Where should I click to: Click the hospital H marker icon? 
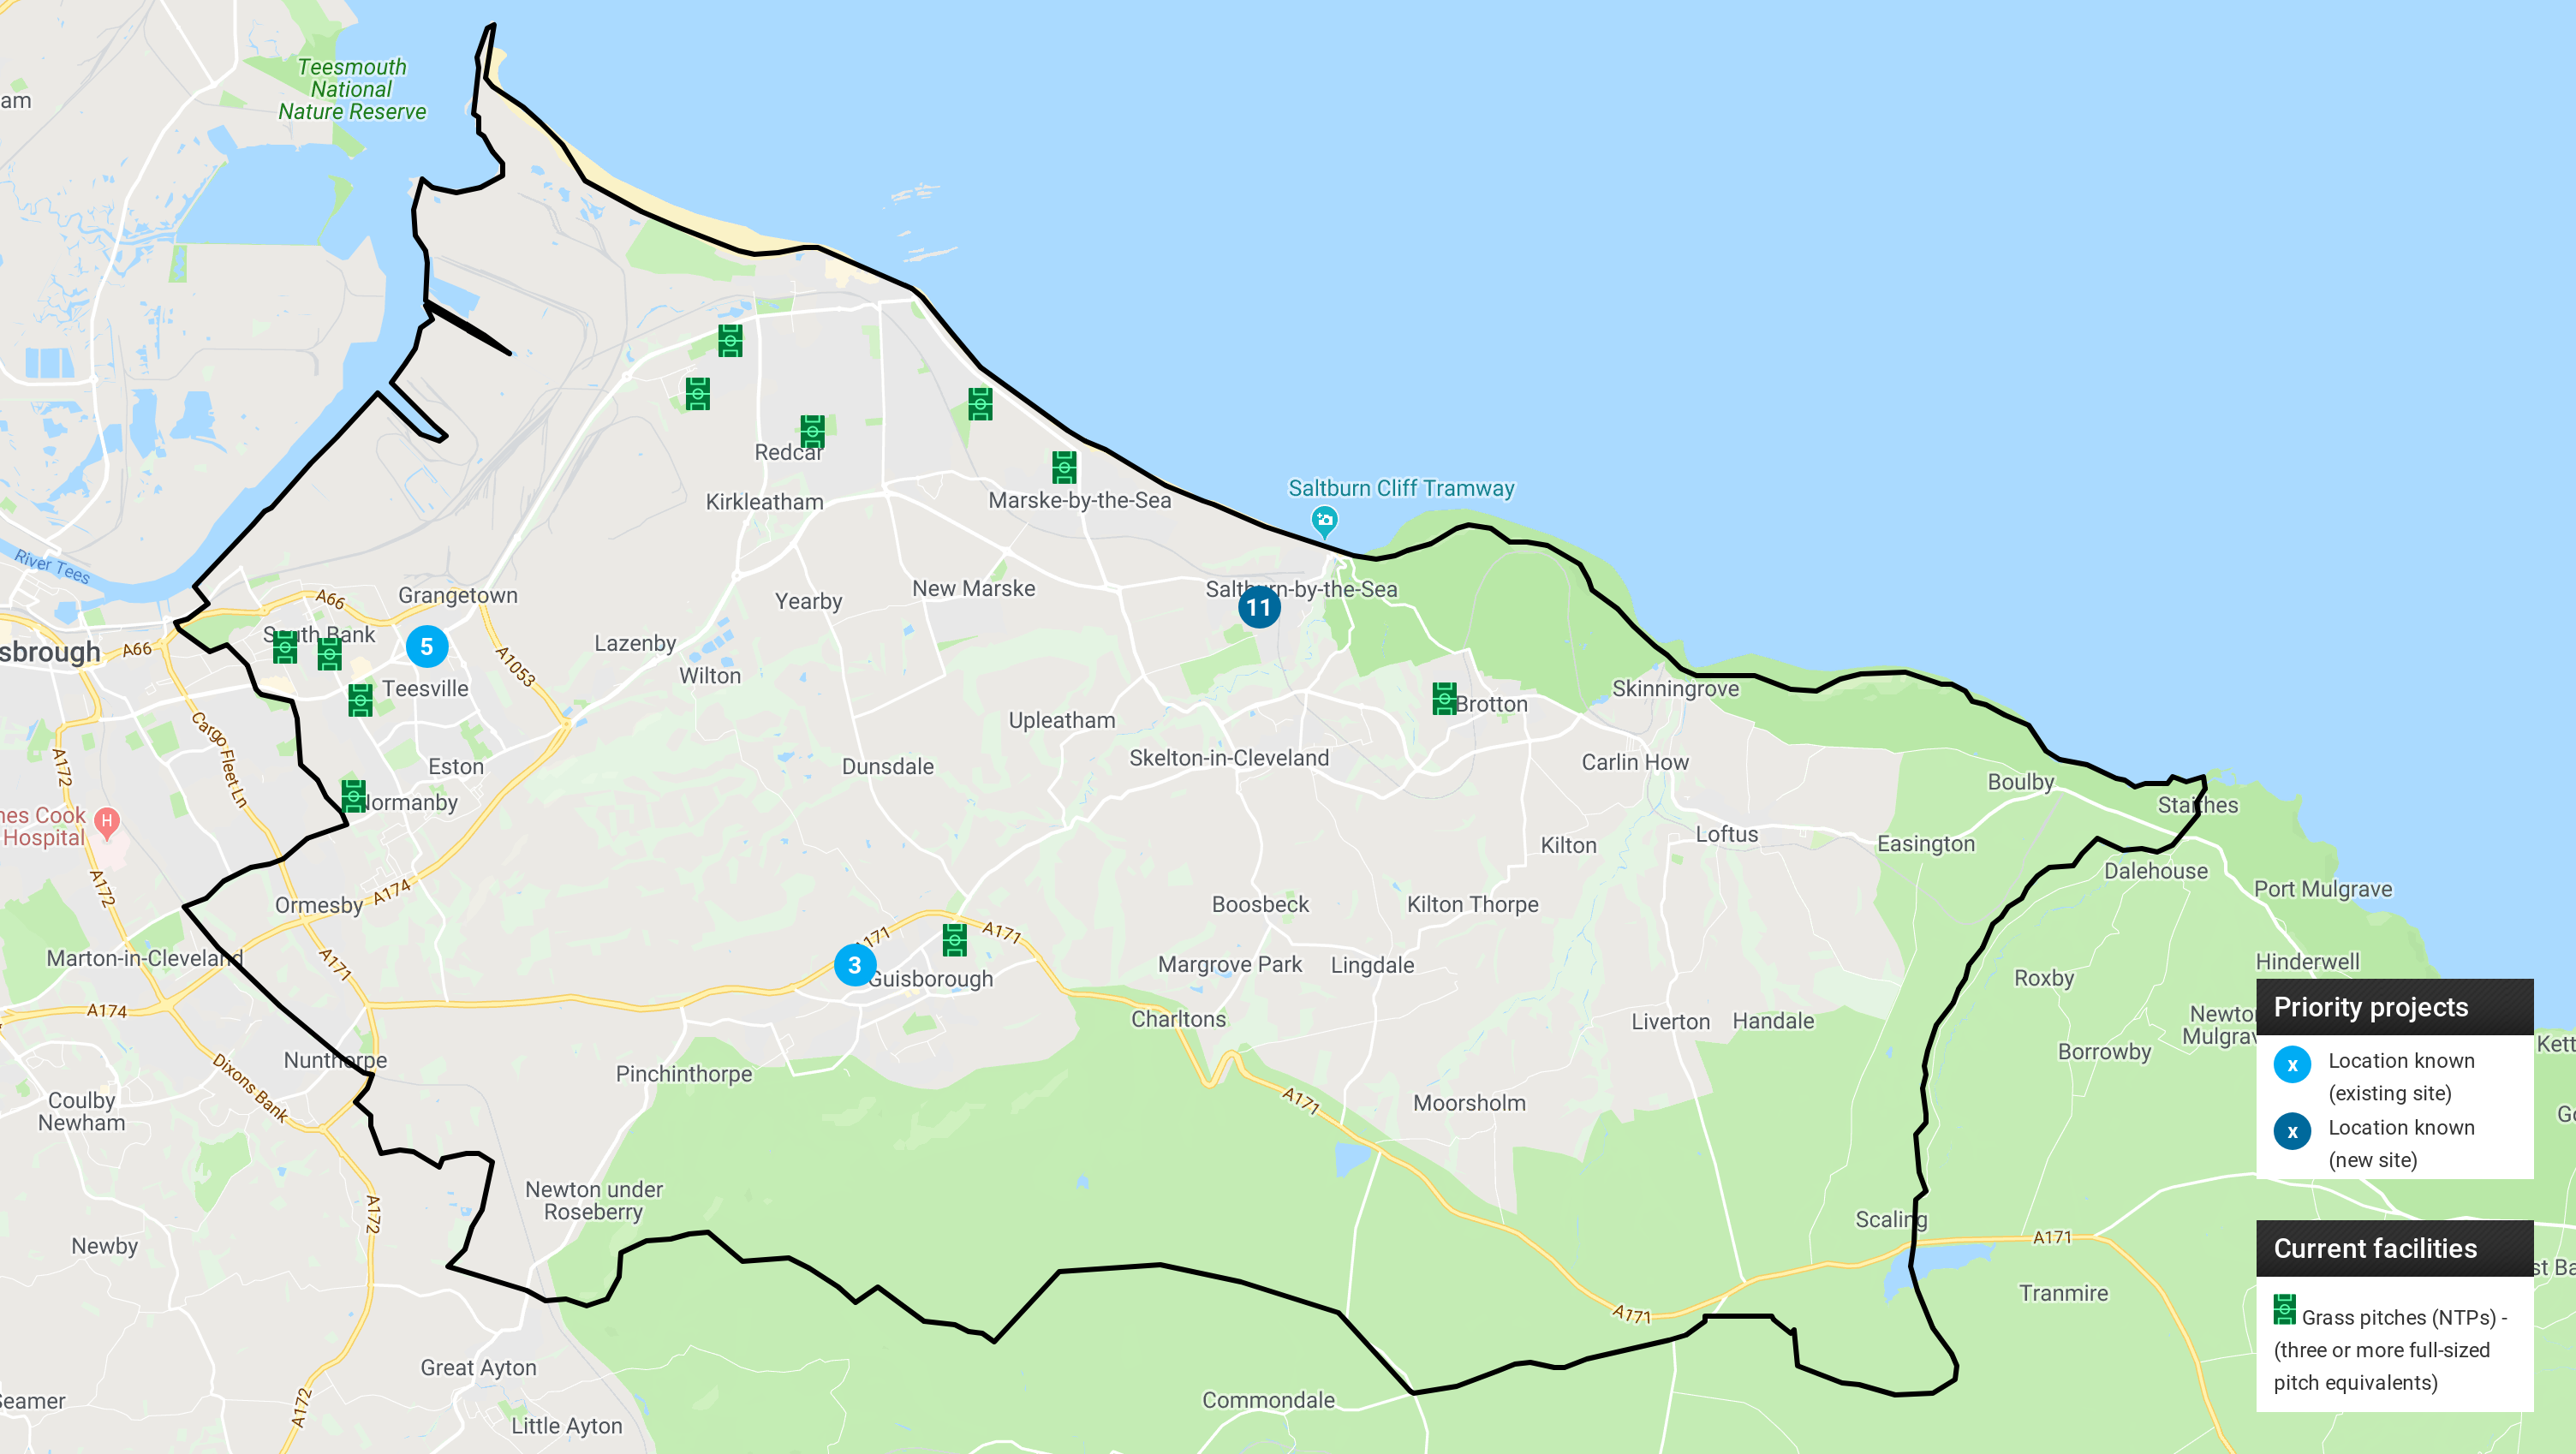point(107,823)
